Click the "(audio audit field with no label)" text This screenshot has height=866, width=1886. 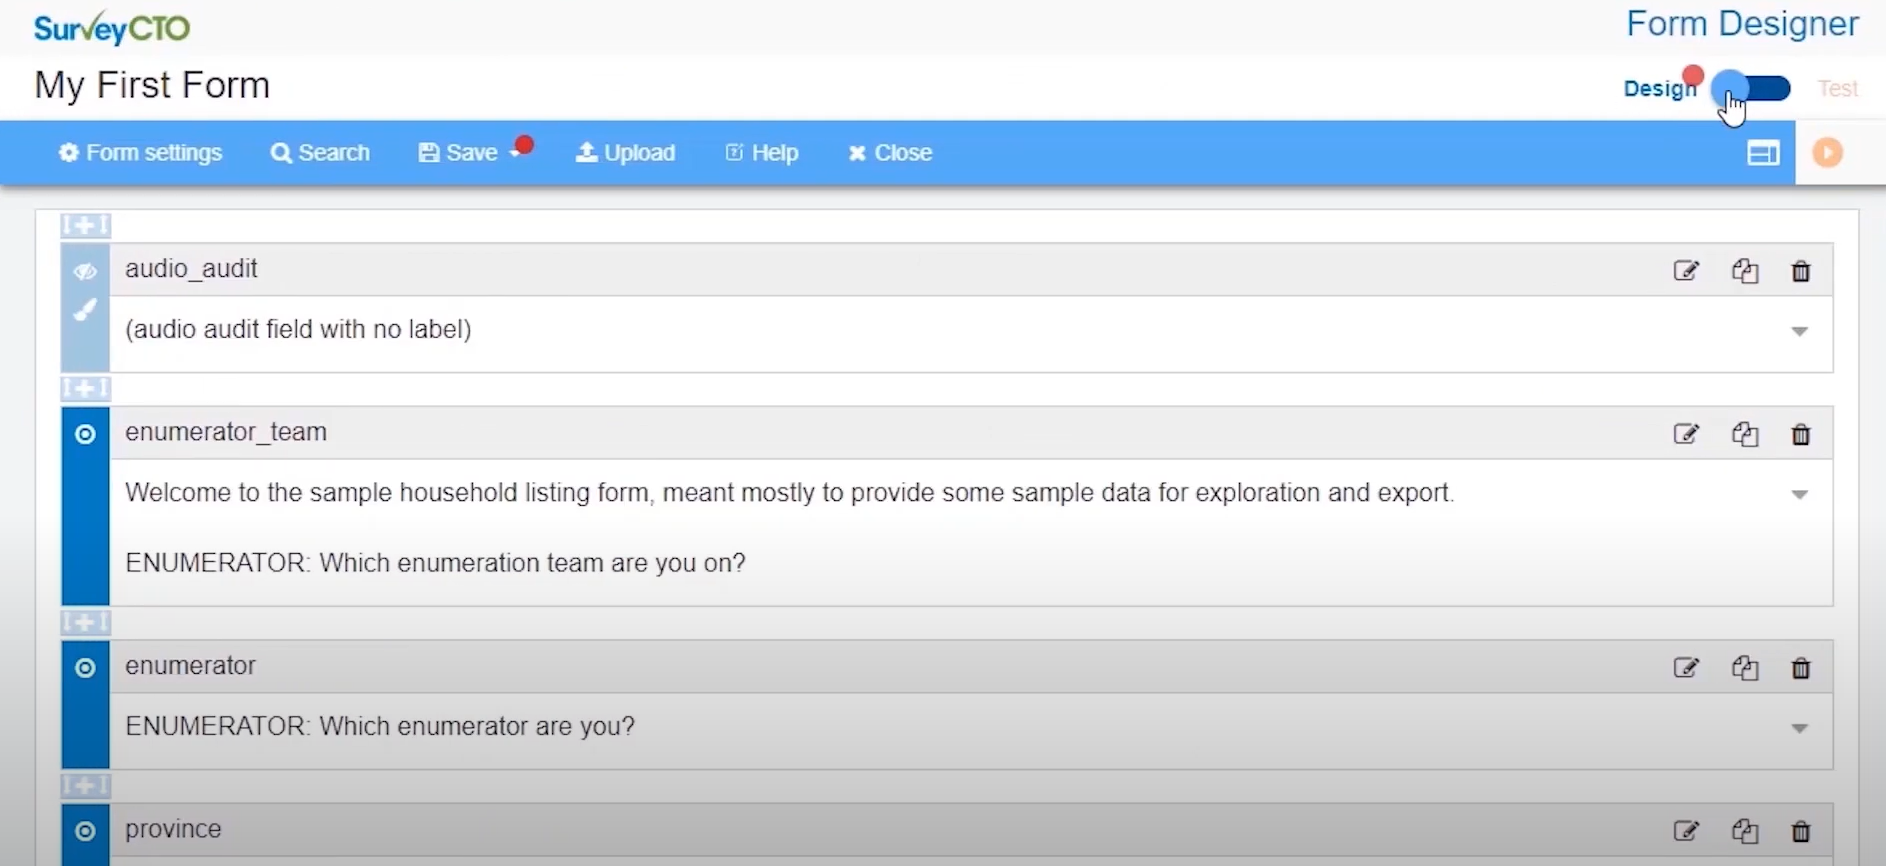point(298,329)
